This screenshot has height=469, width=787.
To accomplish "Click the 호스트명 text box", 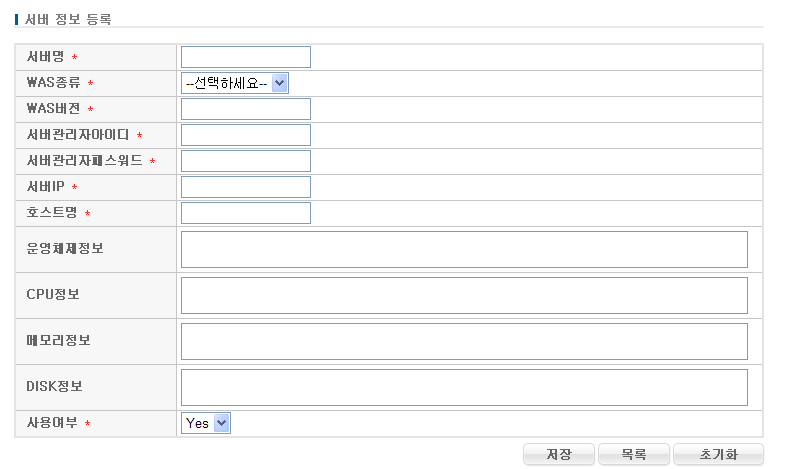I will tap(245, 213).
